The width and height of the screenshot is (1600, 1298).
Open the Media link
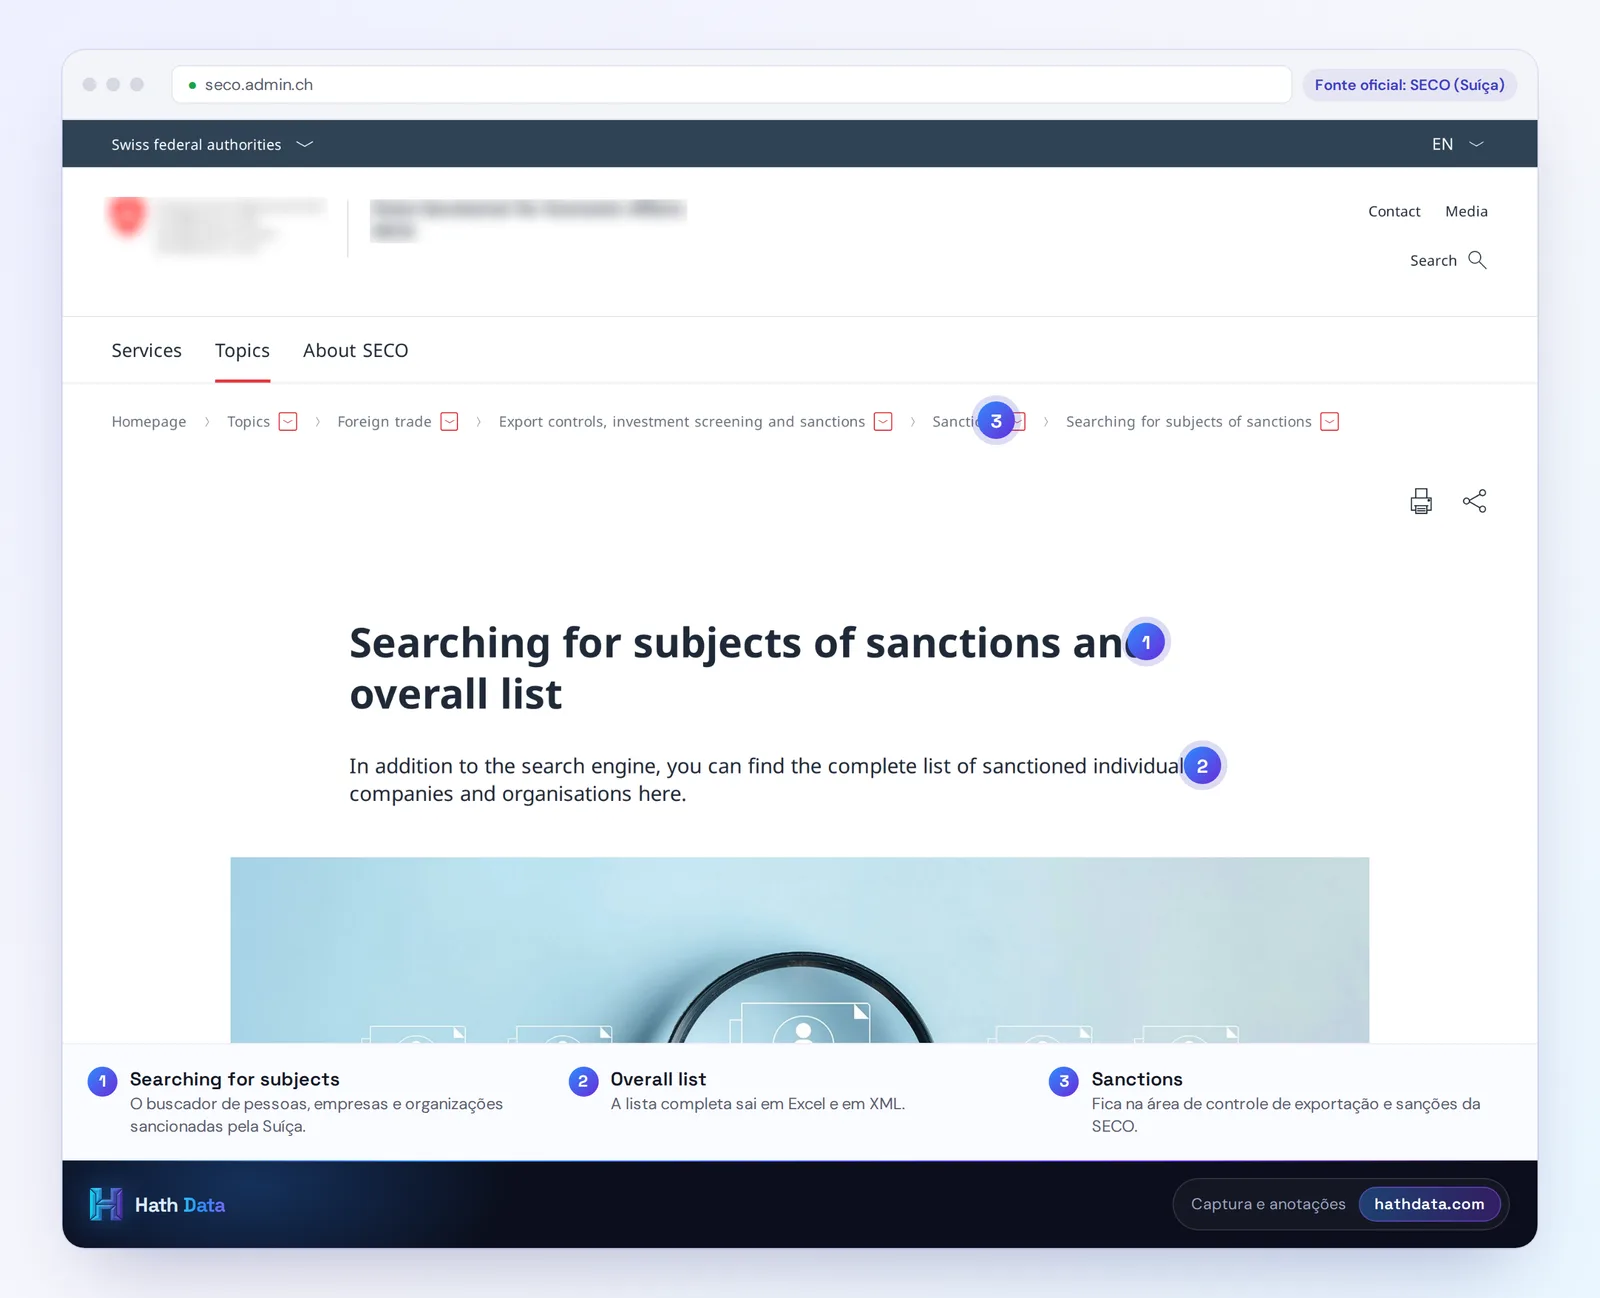(1466, 211)
